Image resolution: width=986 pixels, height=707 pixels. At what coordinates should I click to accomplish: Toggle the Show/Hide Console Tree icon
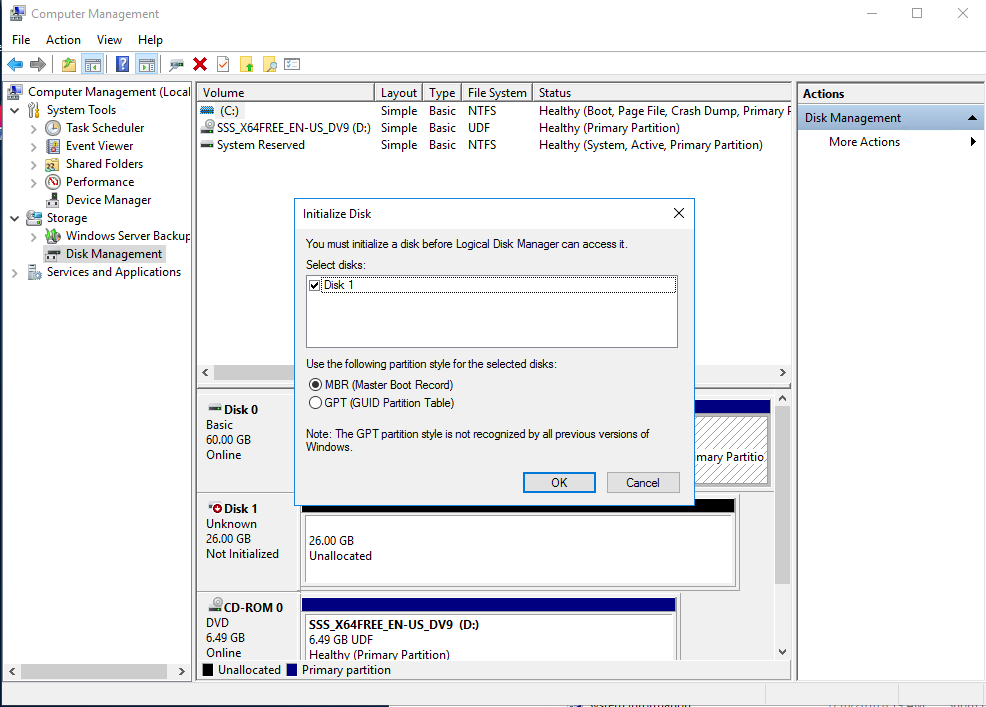92,65
